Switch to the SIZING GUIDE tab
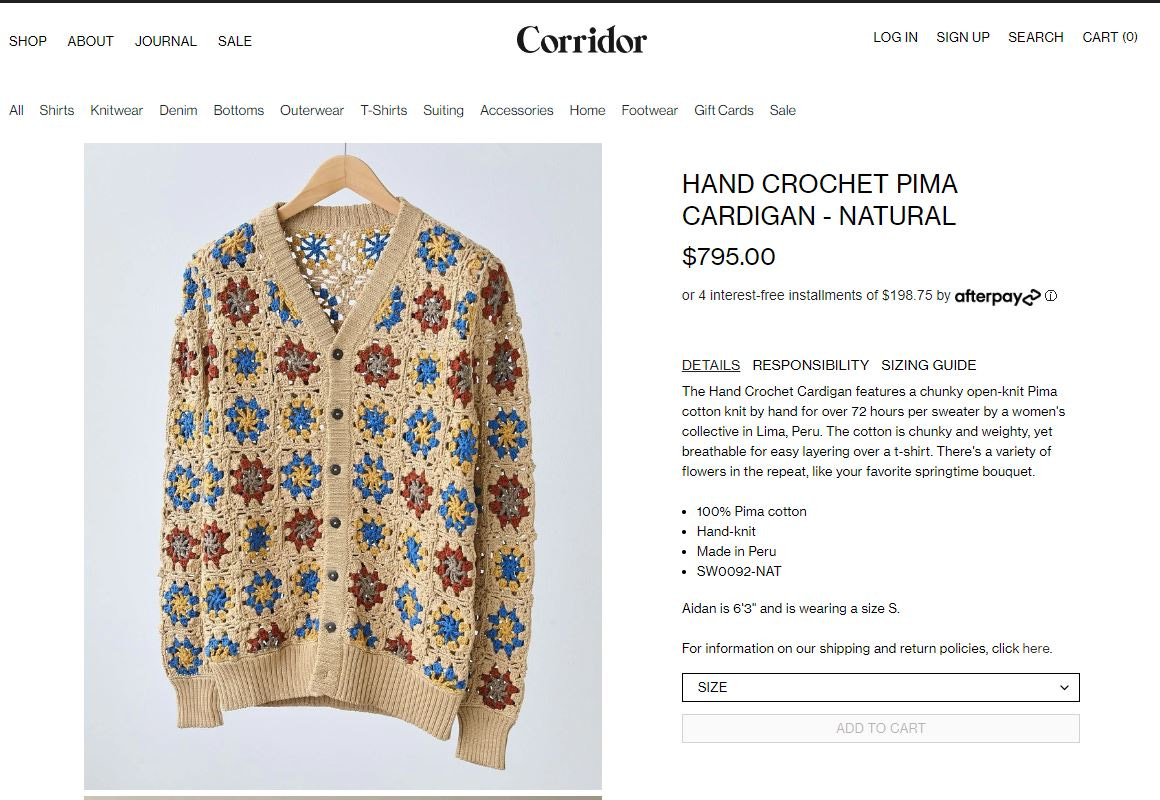This screenshot has height=800, width=1160. [x=928, y=365]
